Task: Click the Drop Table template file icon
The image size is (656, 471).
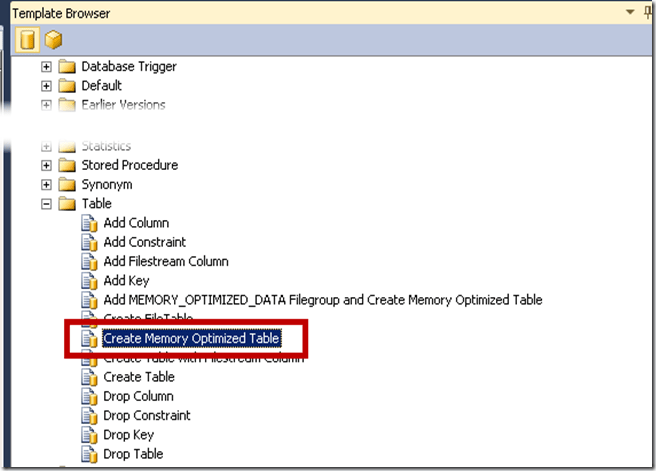Action: (90, 454)
